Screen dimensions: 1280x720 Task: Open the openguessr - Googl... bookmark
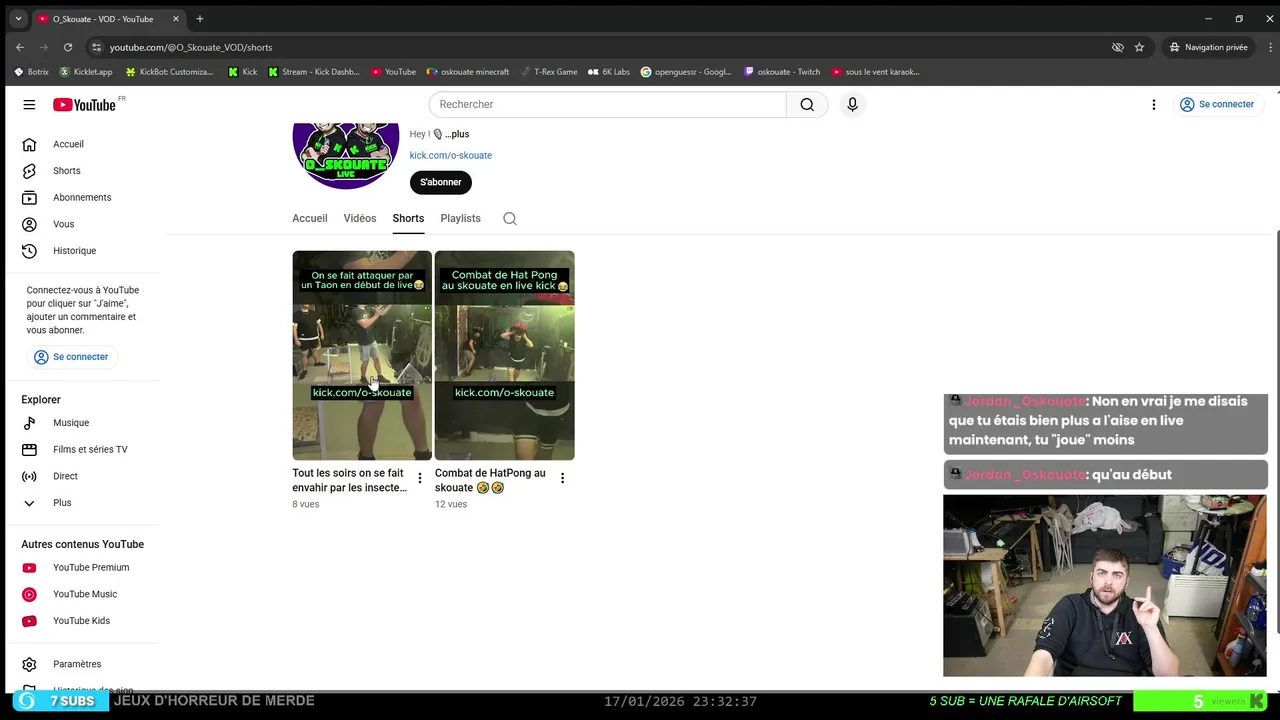pos(686,72)
